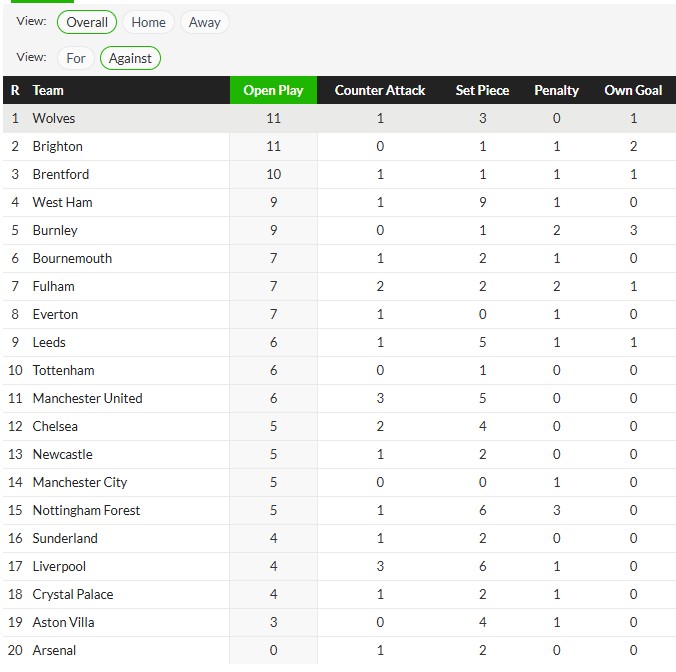Click the R rank column header
This screenshot has width=676, height=672.
[15, 90]
